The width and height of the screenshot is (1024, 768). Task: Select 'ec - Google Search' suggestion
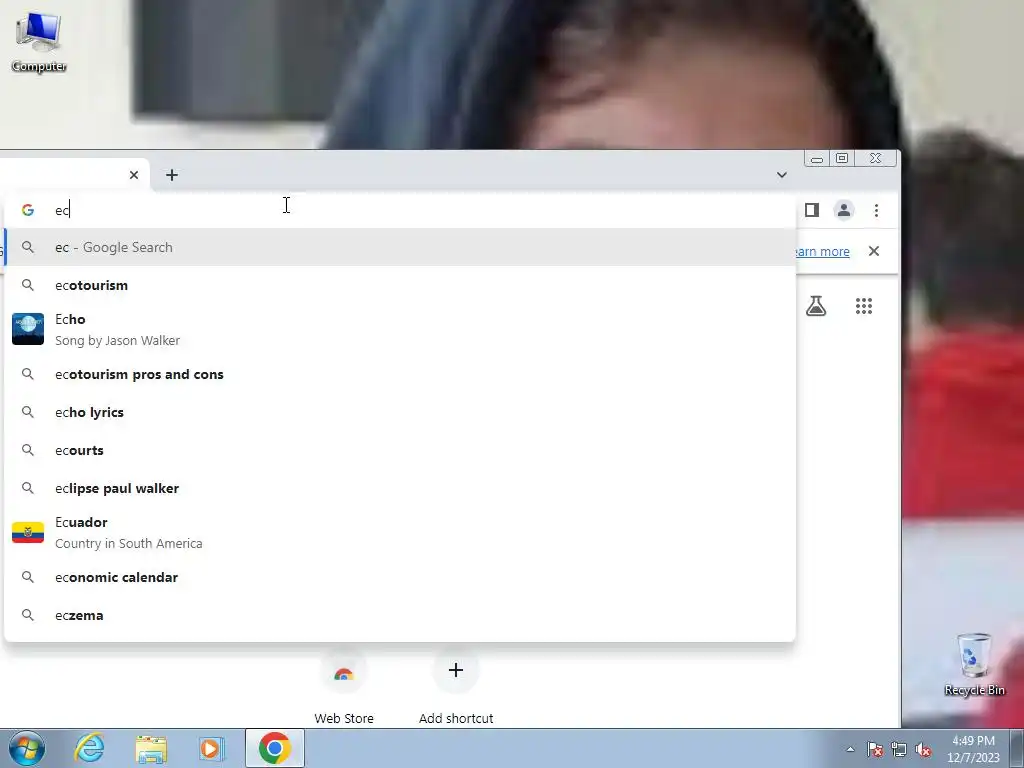(x=400, y=248)
